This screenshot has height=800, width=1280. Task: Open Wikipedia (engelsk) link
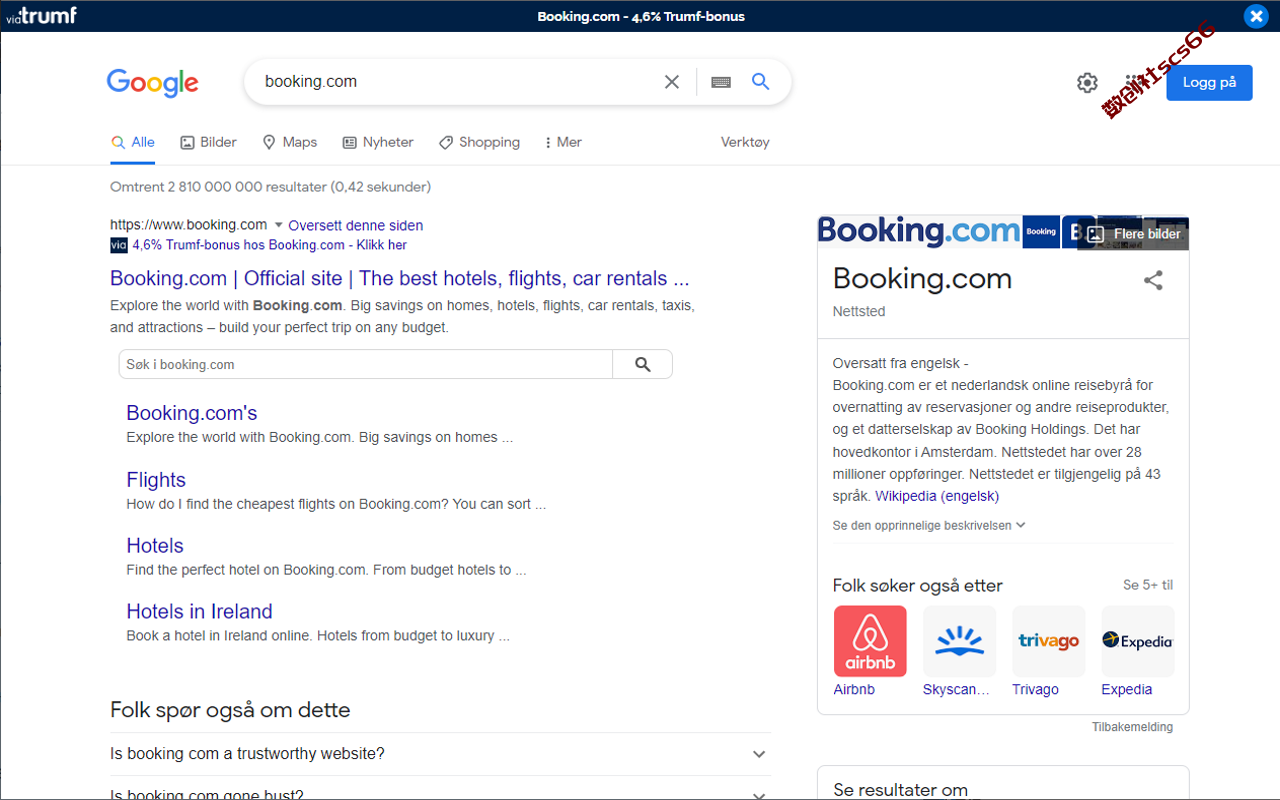pos(937,496)
